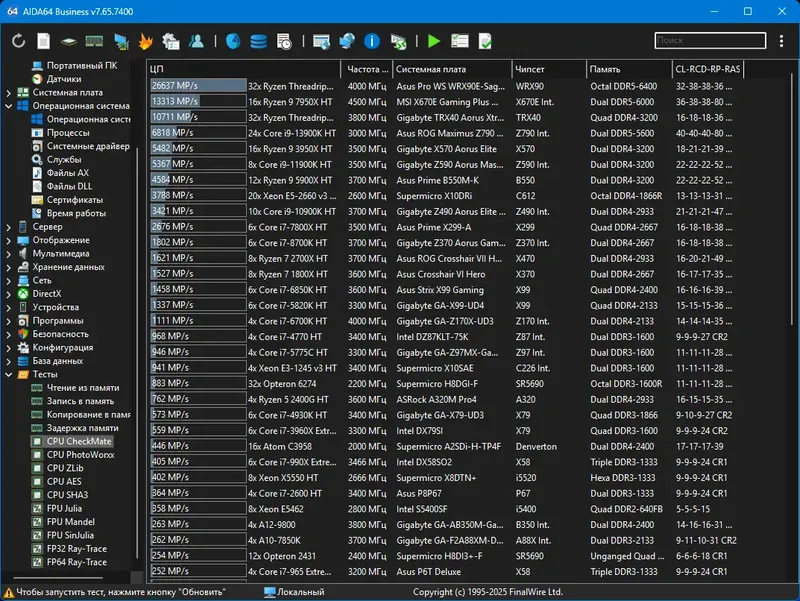This screenshot has height=601, width=800.
Task: Open Файлы DLL in the tree
Action: point(69,186)
